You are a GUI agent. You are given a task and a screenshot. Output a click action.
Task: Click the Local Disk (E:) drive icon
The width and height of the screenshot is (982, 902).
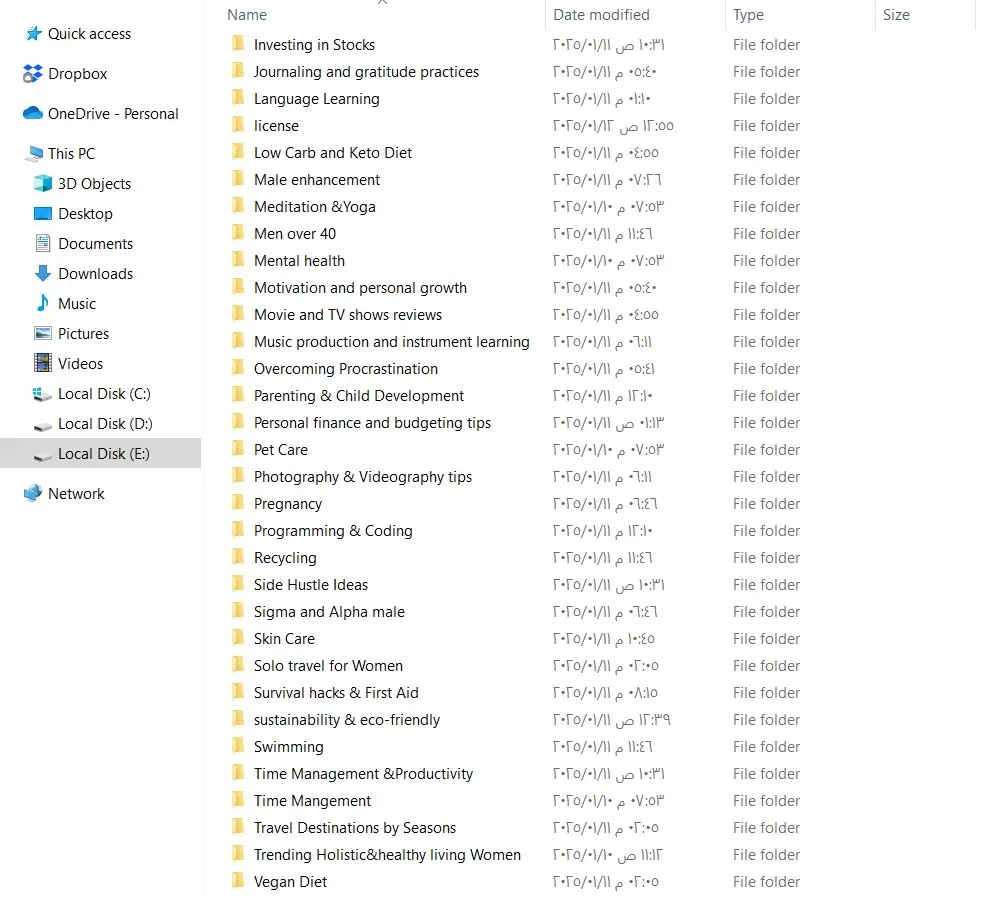pyautogui.click(x=42, y=455)
